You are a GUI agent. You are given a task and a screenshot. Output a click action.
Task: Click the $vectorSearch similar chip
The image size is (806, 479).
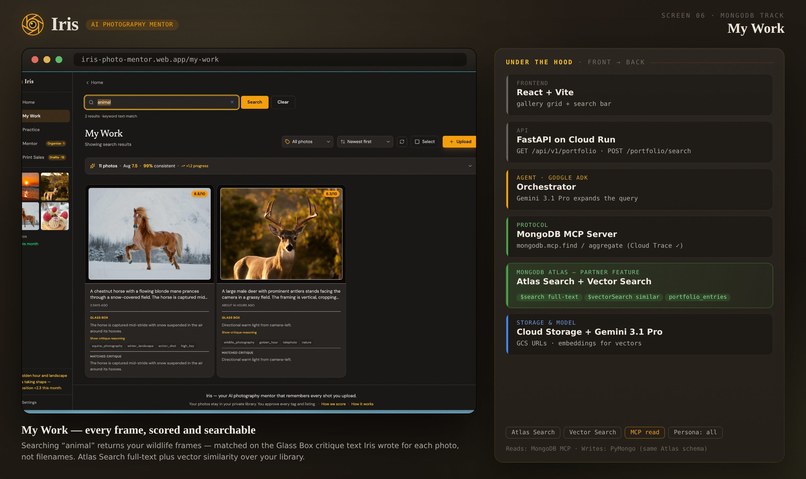click(624, 297)
